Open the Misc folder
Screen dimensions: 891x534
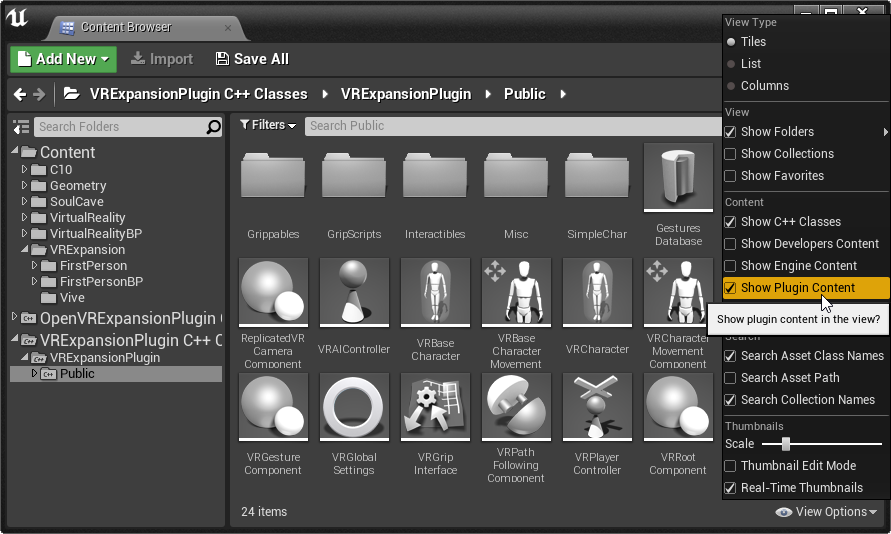[515, 176]
